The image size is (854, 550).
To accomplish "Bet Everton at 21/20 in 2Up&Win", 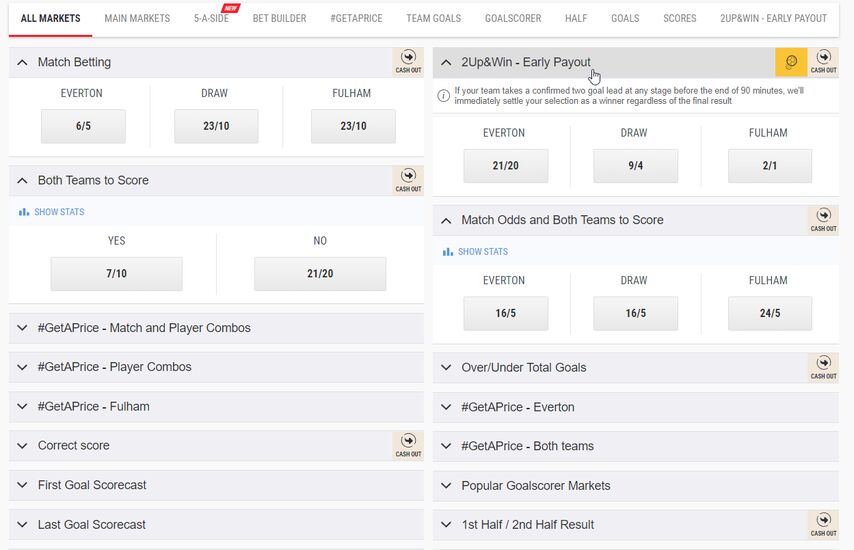I will pyautogui.click(x=505, y=166).
